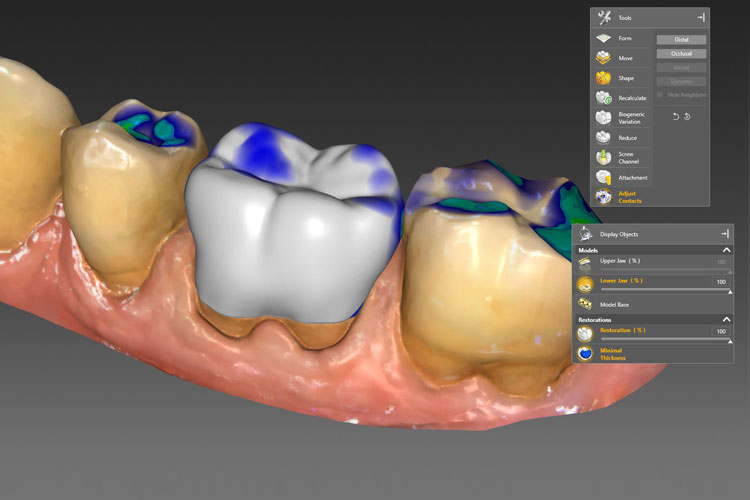Run the Recalculate tool

coord(621,98)
